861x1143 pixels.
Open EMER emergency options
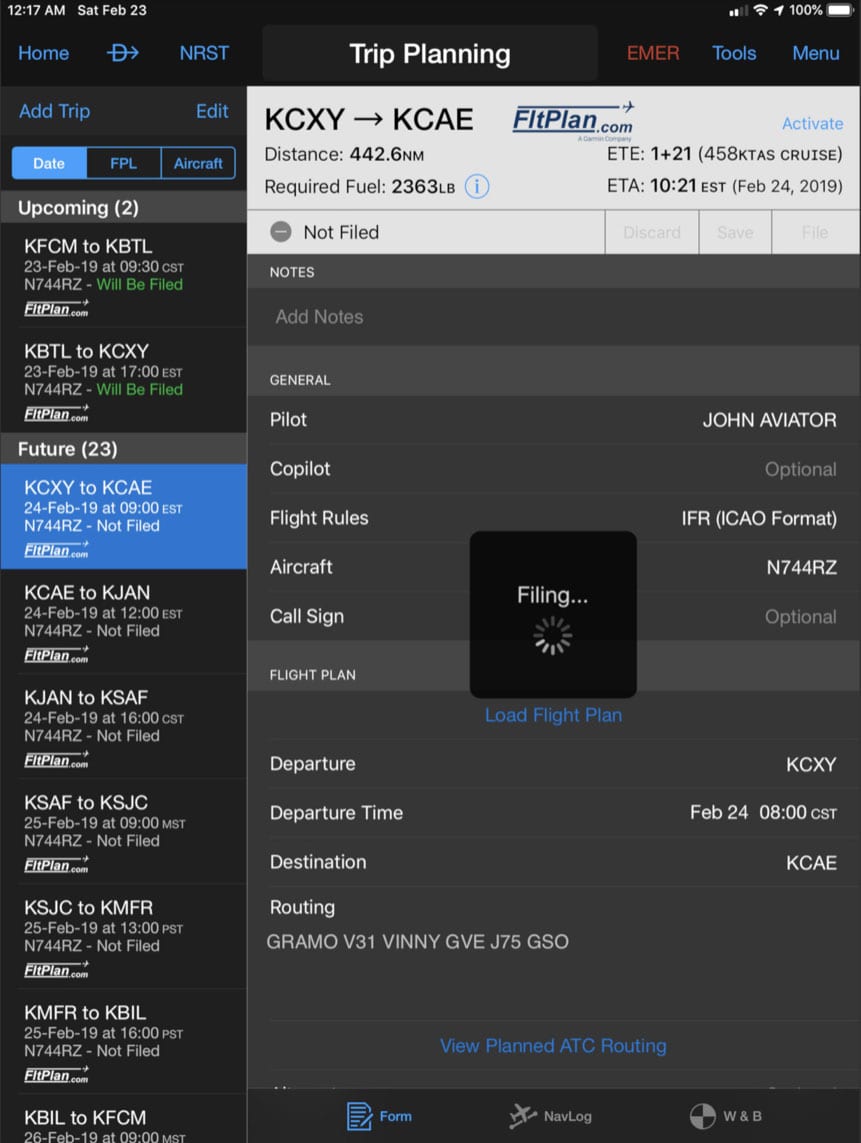[x=653, y=53]
